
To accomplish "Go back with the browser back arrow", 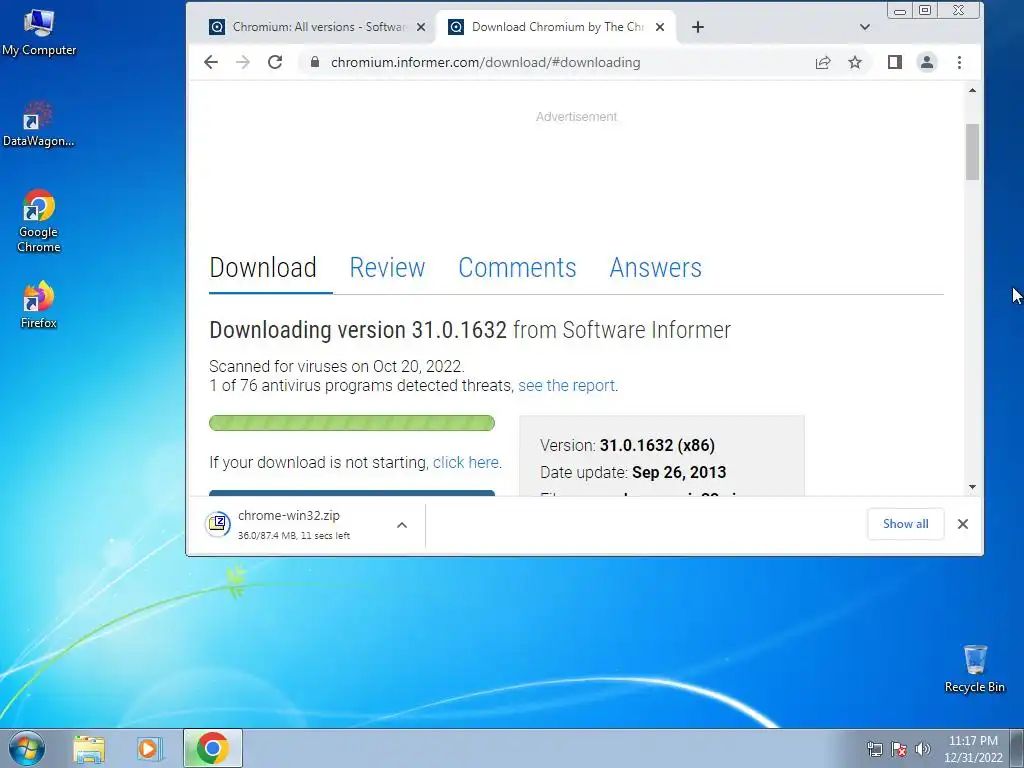I will coord(210,62).
